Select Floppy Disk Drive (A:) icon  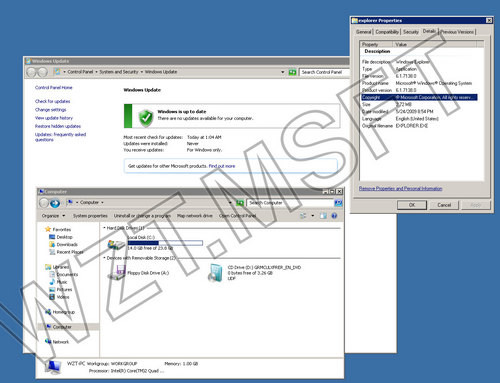pos(116,272)
